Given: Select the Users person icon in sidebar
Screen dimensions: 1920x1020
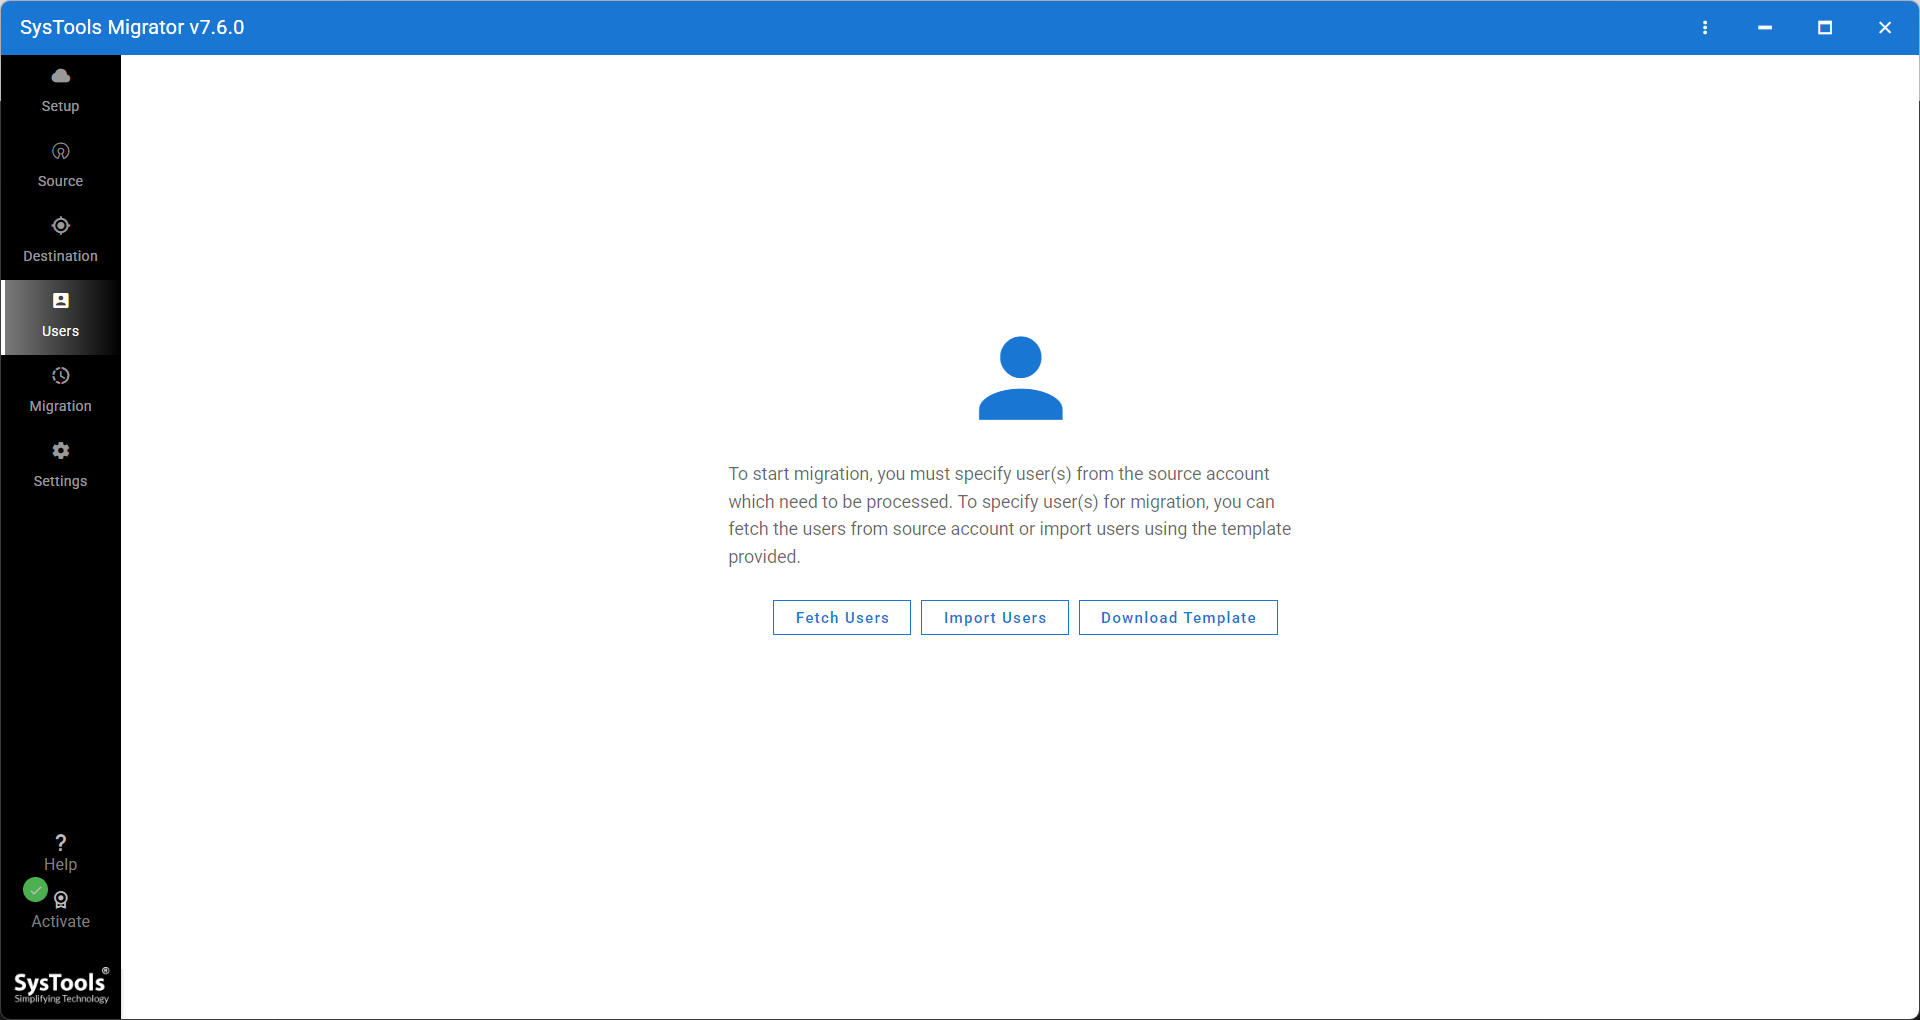Looking at the screenshot, I should point(60,300).
